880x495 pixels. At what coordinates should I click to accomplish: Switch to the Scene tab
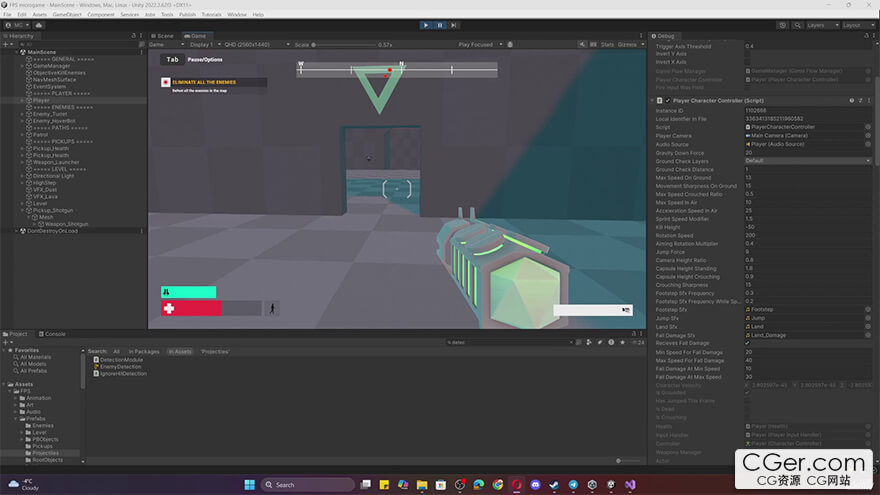click(x=163, y=36)
